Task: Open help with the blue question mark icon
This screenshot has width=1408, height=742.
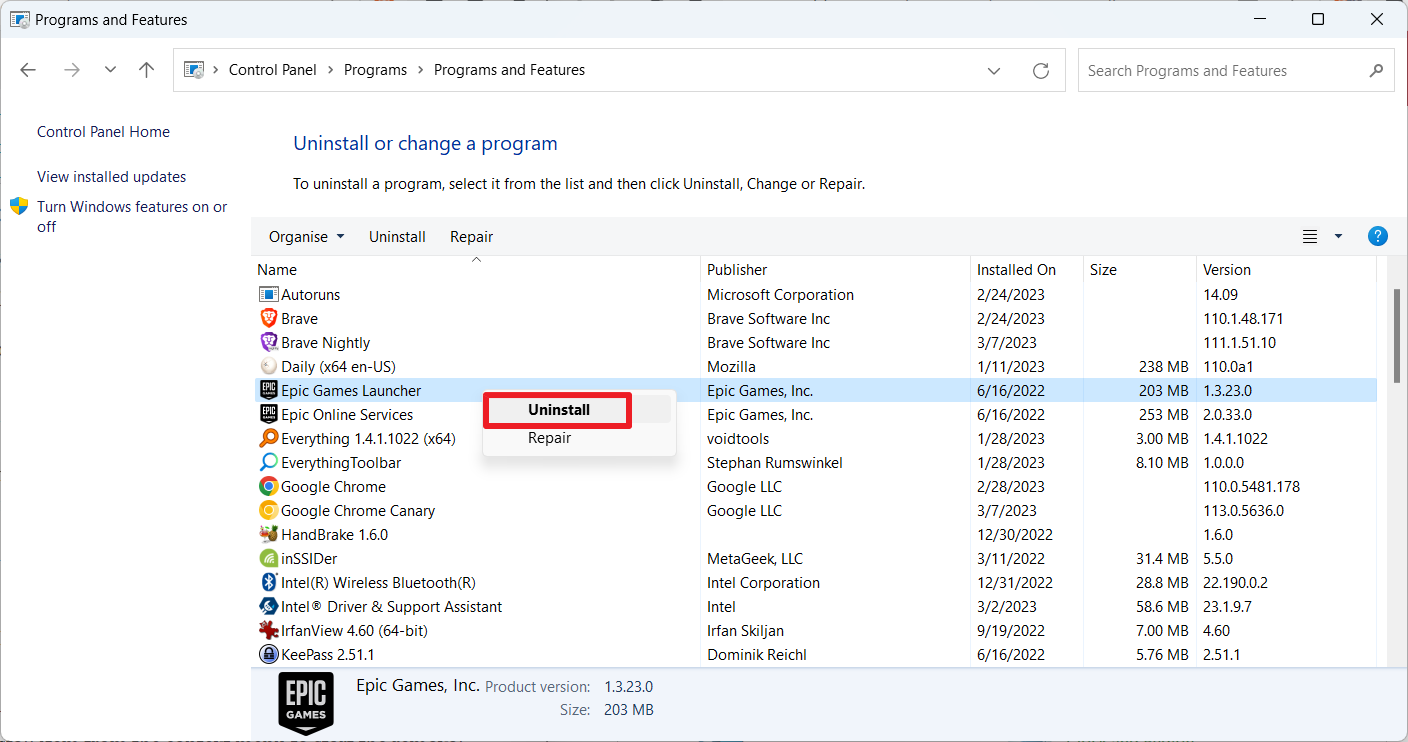Action: pyautogui.click(x=1377, y=237)
